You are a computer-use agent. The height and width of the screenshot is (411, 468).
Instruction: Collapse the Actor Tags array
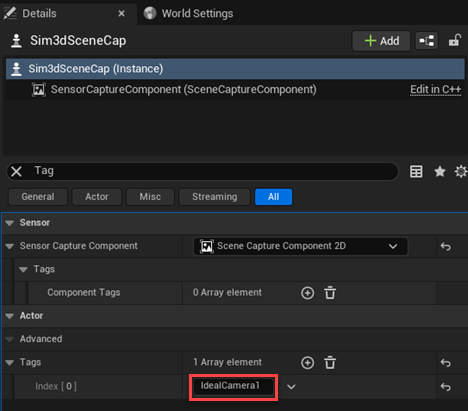[x=10, y=362]
